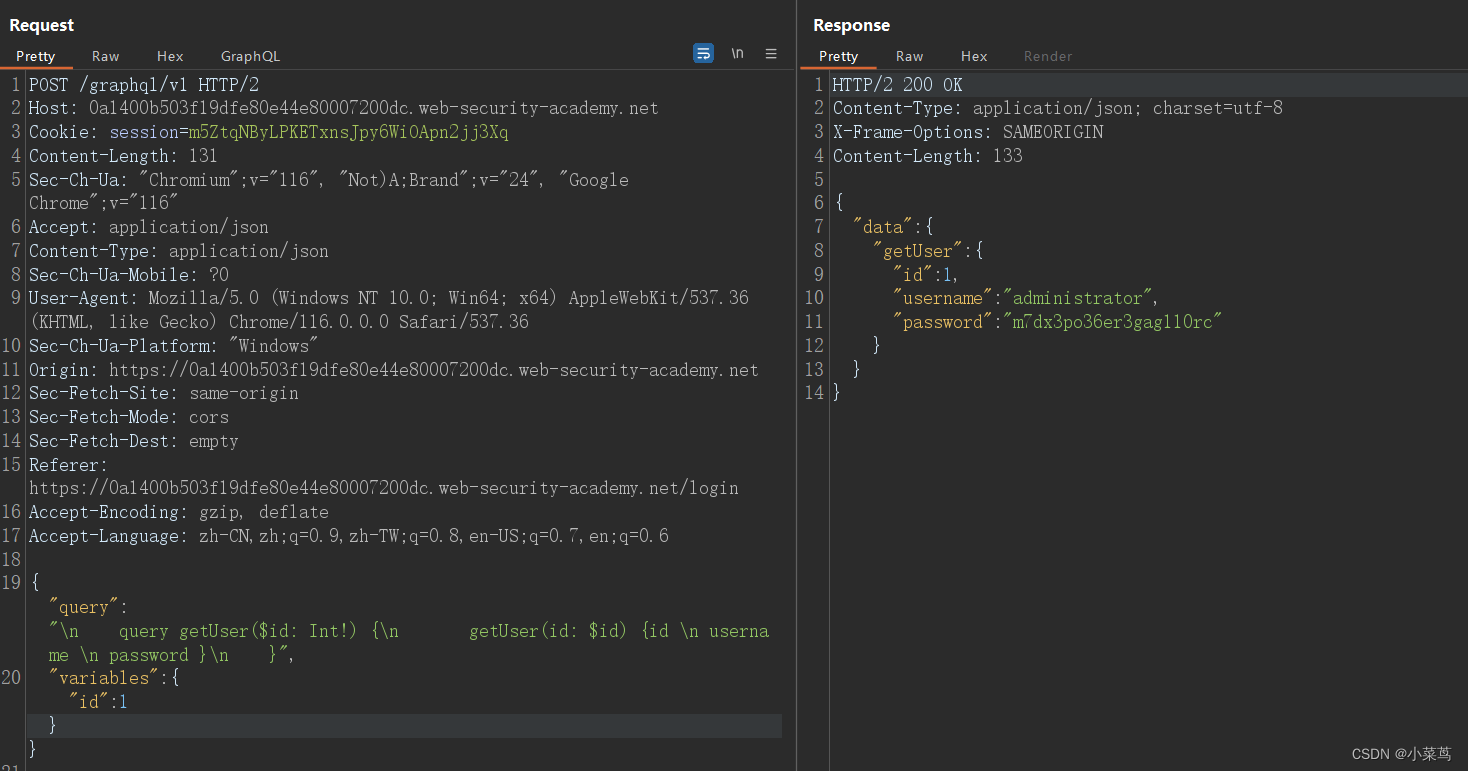The width and height of the screenshot is (1468, 771).
Task: Click the "getUser" key in response JSON
Action: pos(918,251)
